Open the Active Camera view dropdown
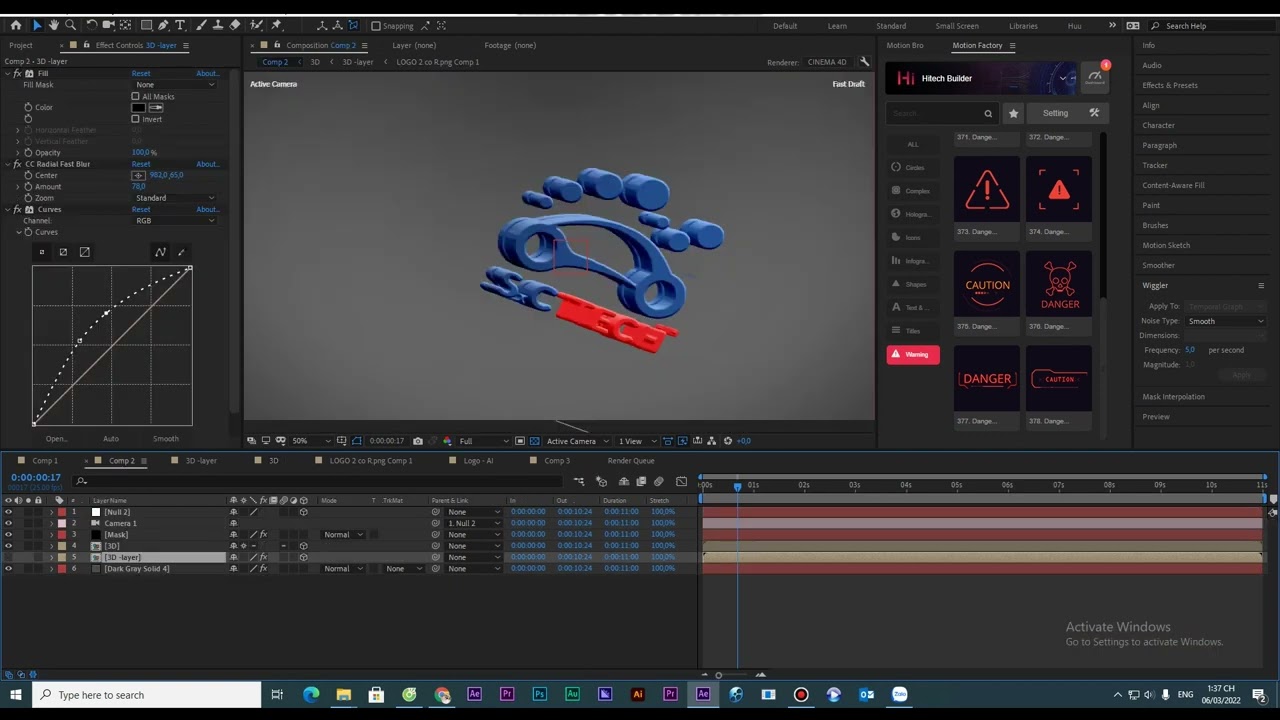Screen dimensions: 1280x720 pyautogui.click(x=577, y=441)
